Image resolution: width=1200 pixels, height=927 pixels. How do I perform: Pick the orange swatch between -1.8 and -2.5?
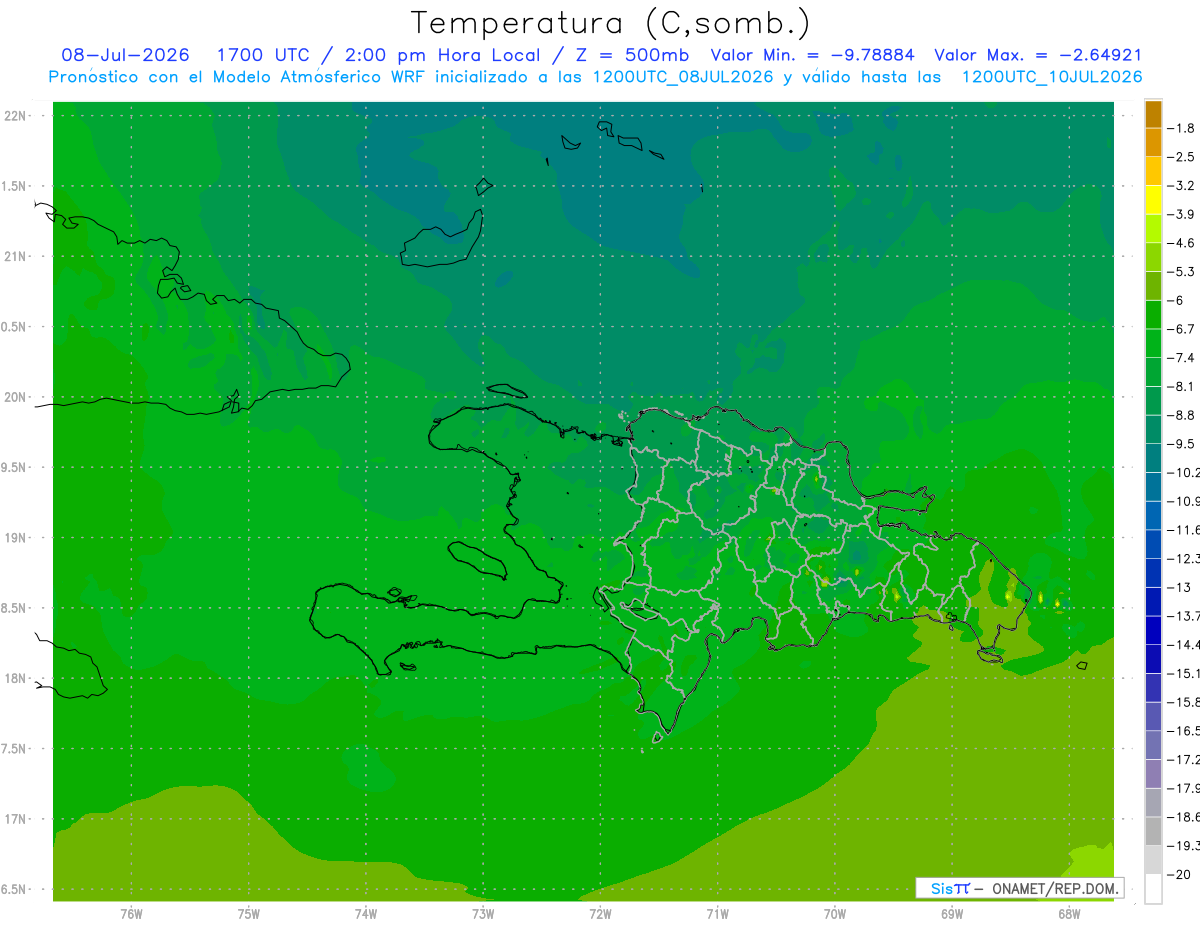1153,143
